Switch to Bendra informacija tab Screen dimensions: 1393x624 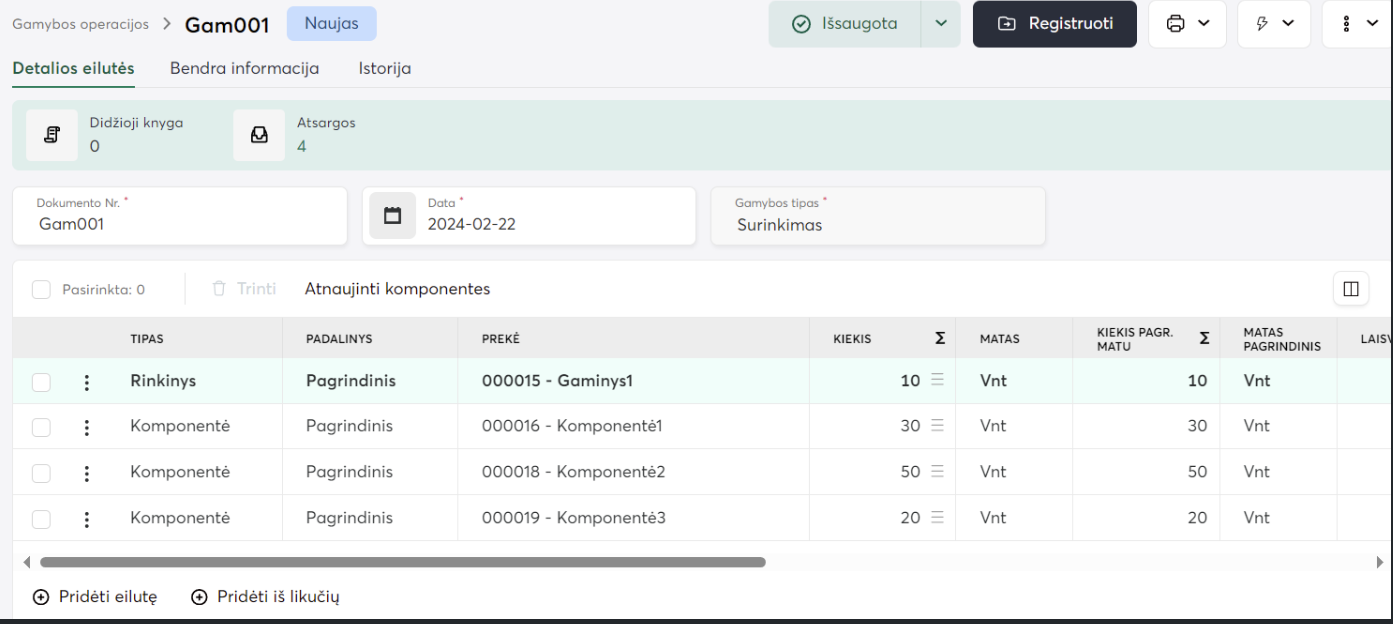click(244, 69)
